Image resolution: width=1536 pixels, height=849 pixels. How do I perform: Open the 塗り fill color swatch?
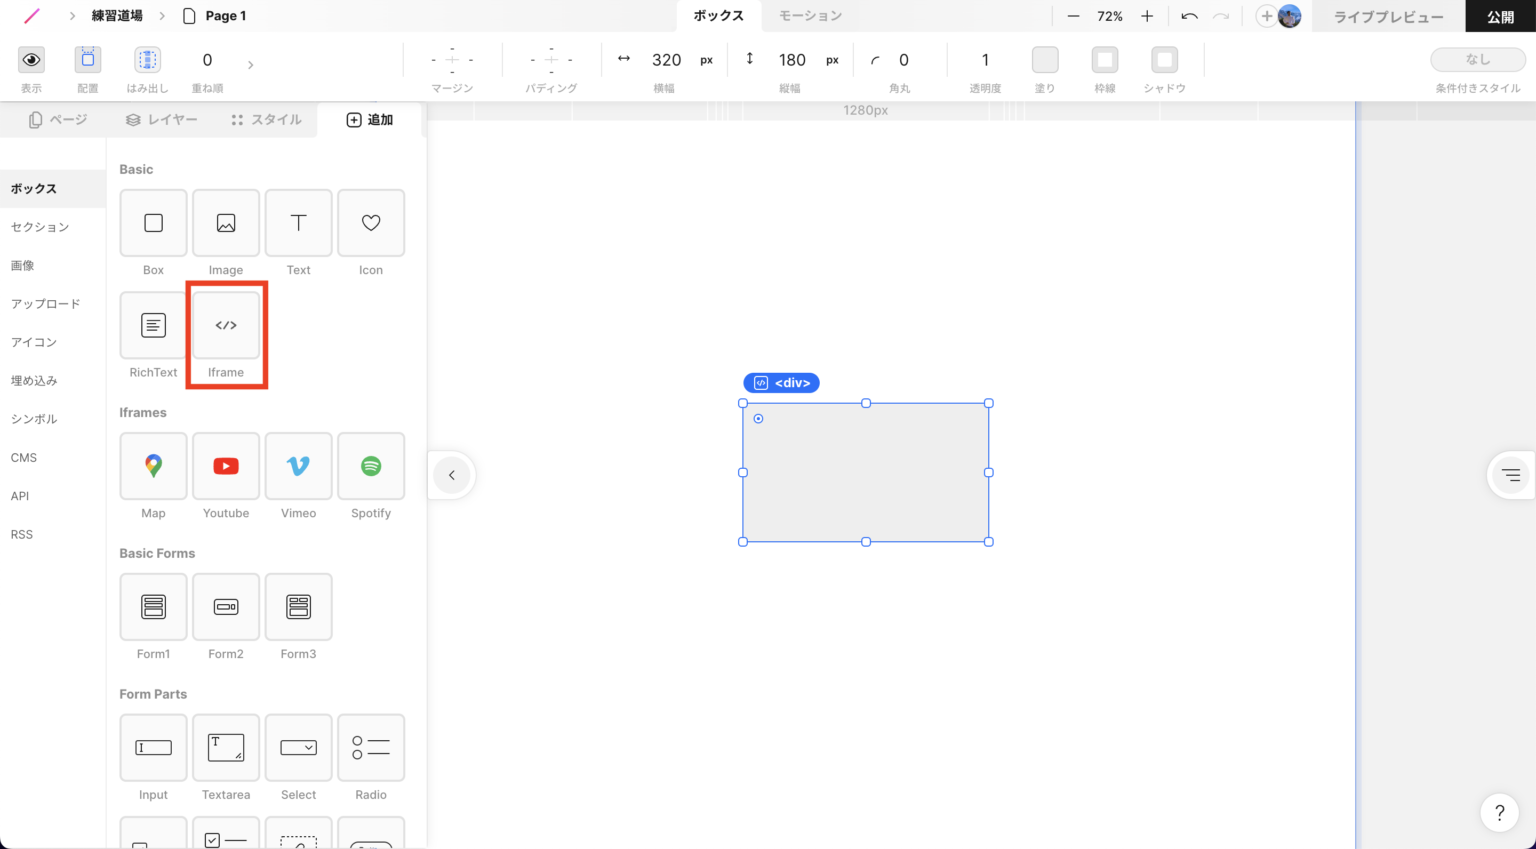pyautogui.click(x=1045, y=60)
